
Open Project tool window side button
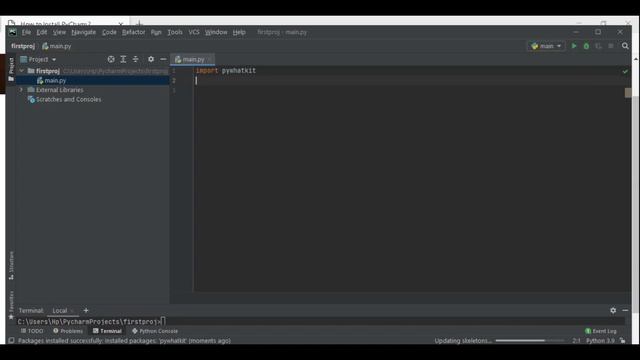pos(11,69)
